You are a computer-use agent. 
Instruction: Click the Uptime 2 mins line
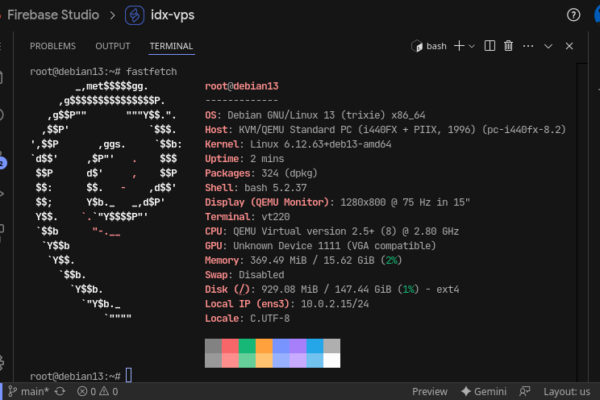[x=245, y=159]
